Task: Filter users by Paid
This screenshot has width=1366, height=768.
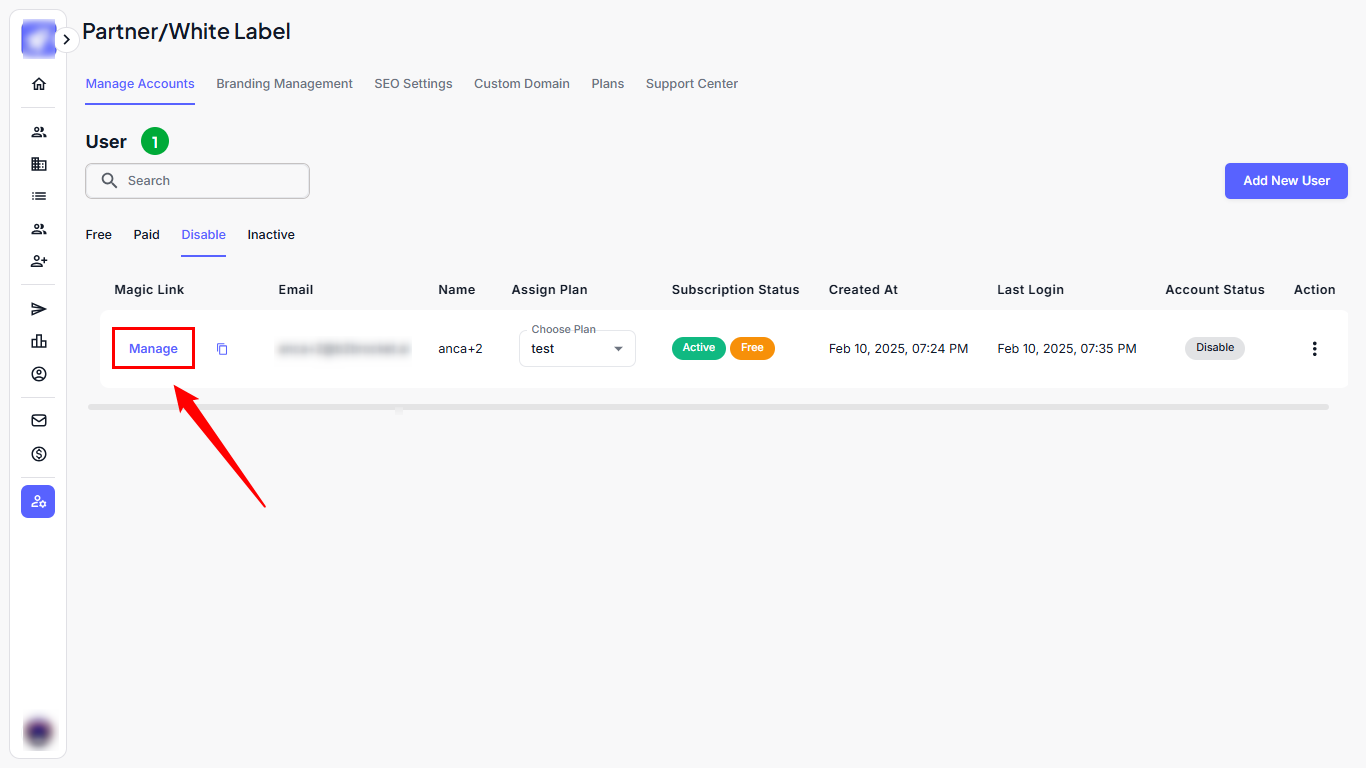Action: 146,235
